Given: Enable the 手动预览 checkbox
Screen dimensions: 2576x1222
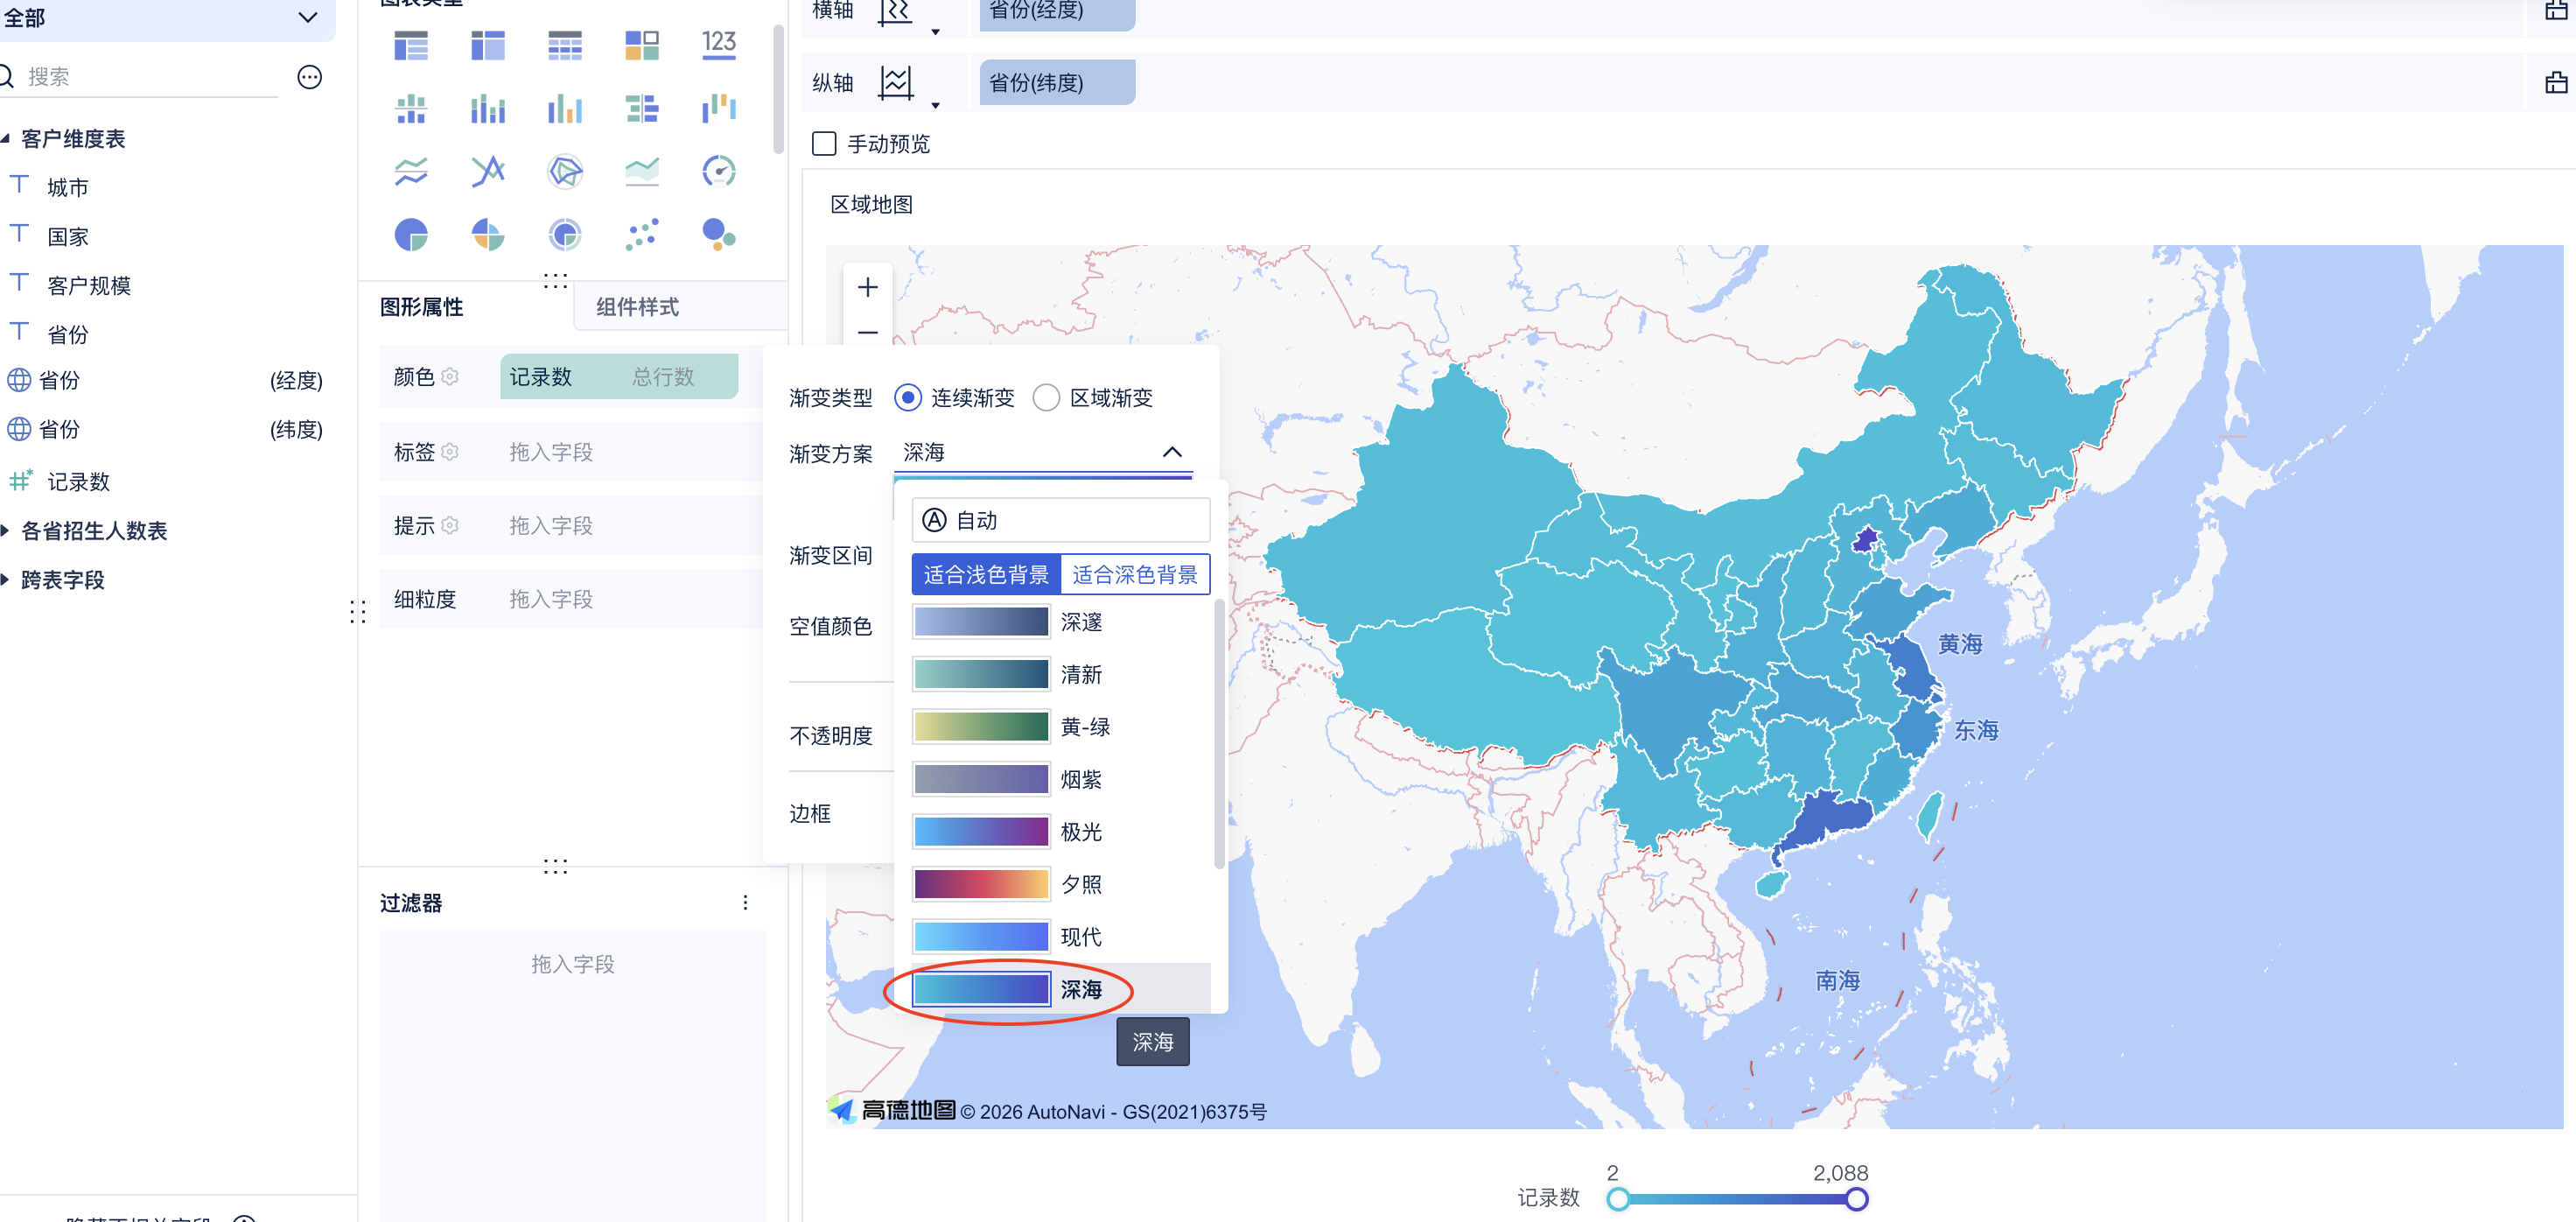Looking at the screenshot, I should (x=824, y=144).
